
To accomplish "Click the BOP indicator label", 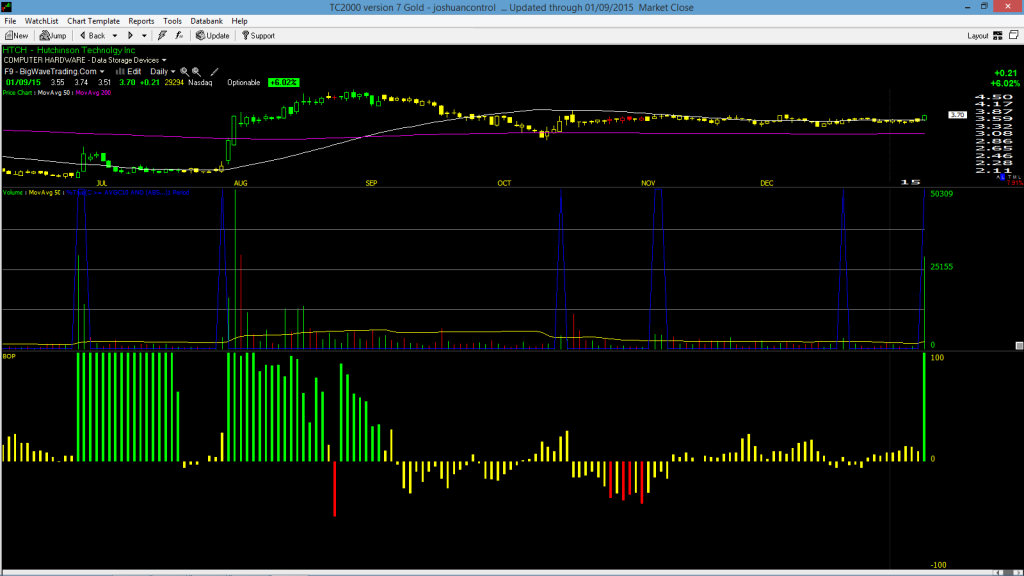I will 9,357.
